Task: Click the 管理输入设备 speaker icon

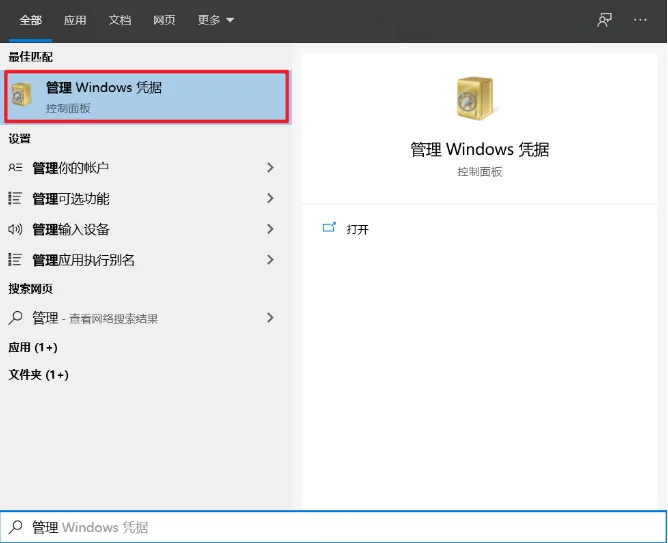Action: point(15,229)
